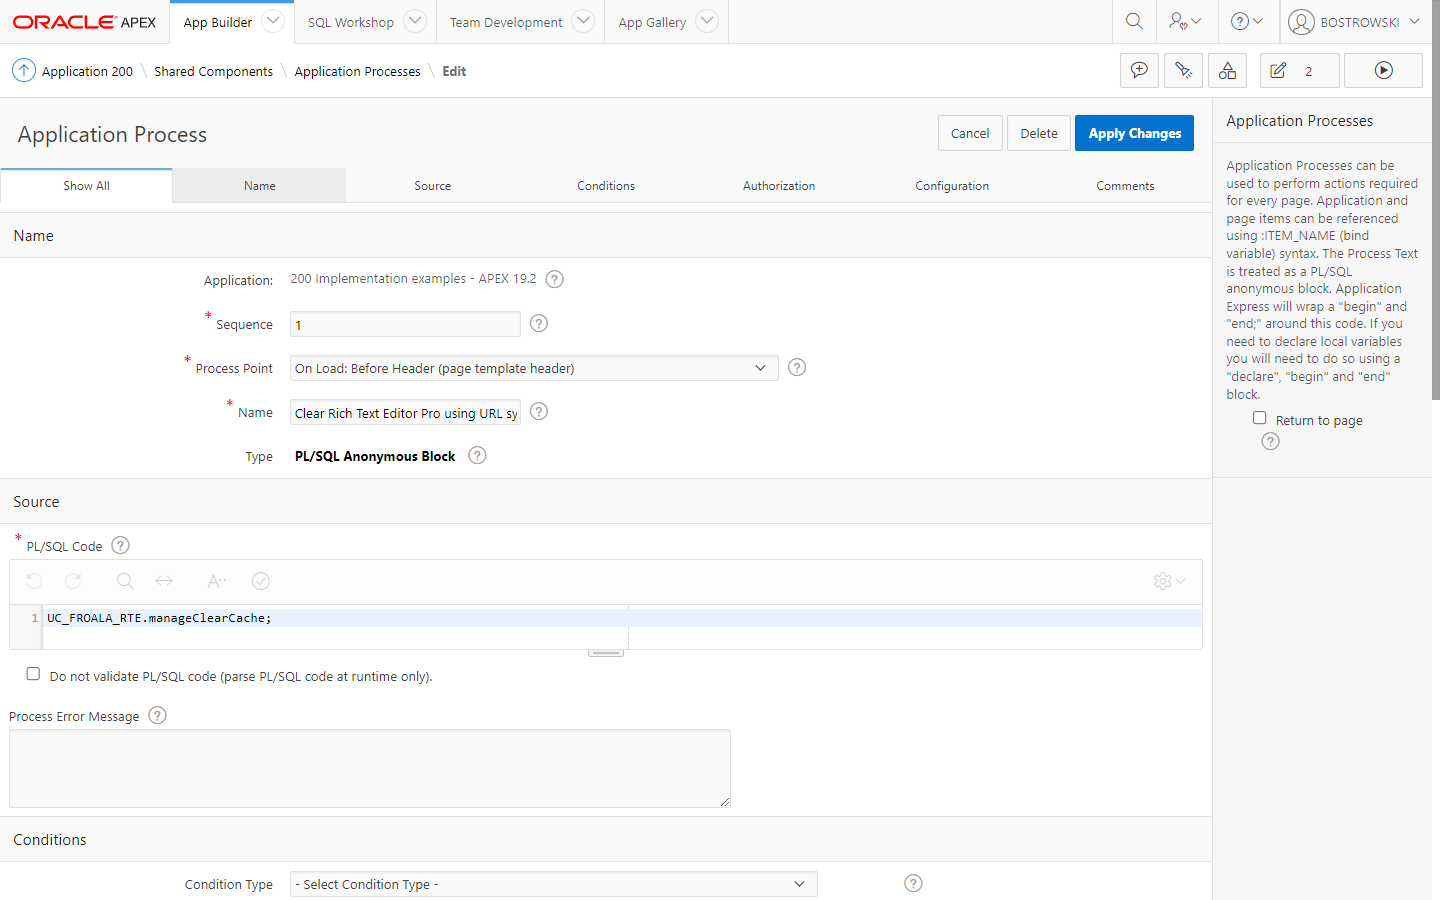Go up using the Application 200 arrow icon
The width and height of the screenshot is (1440, 900).
(24, 70)
